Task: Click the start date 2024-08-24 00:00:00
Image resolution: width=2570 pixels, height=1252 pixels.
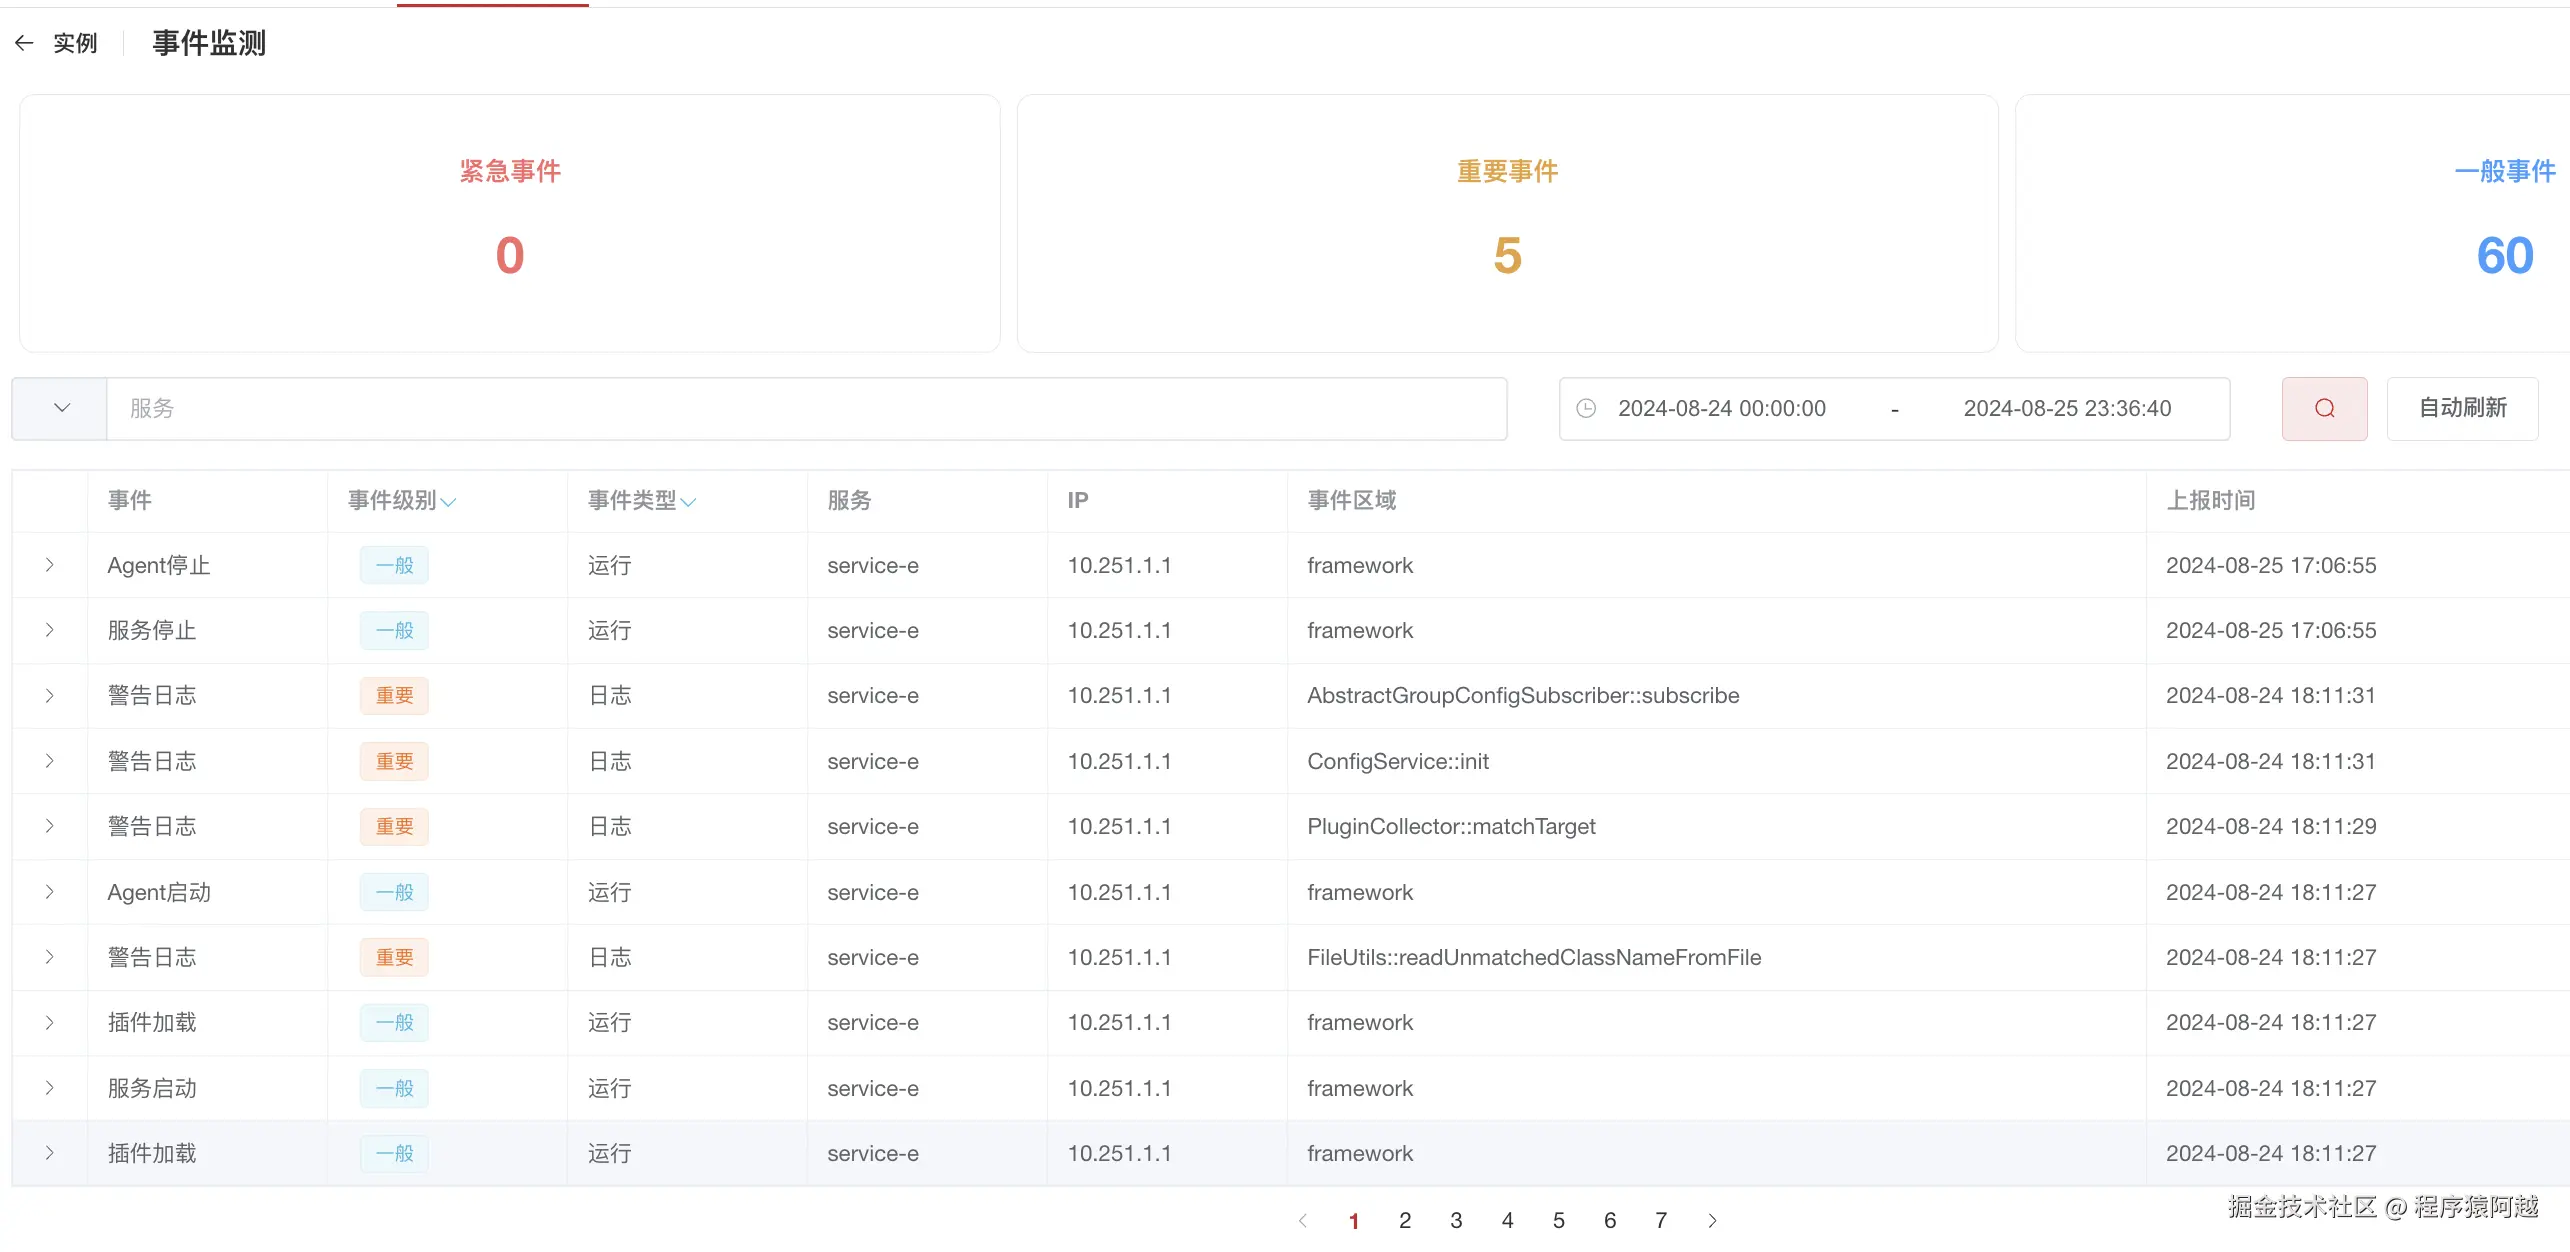Action: click(x=1721, y=408)
